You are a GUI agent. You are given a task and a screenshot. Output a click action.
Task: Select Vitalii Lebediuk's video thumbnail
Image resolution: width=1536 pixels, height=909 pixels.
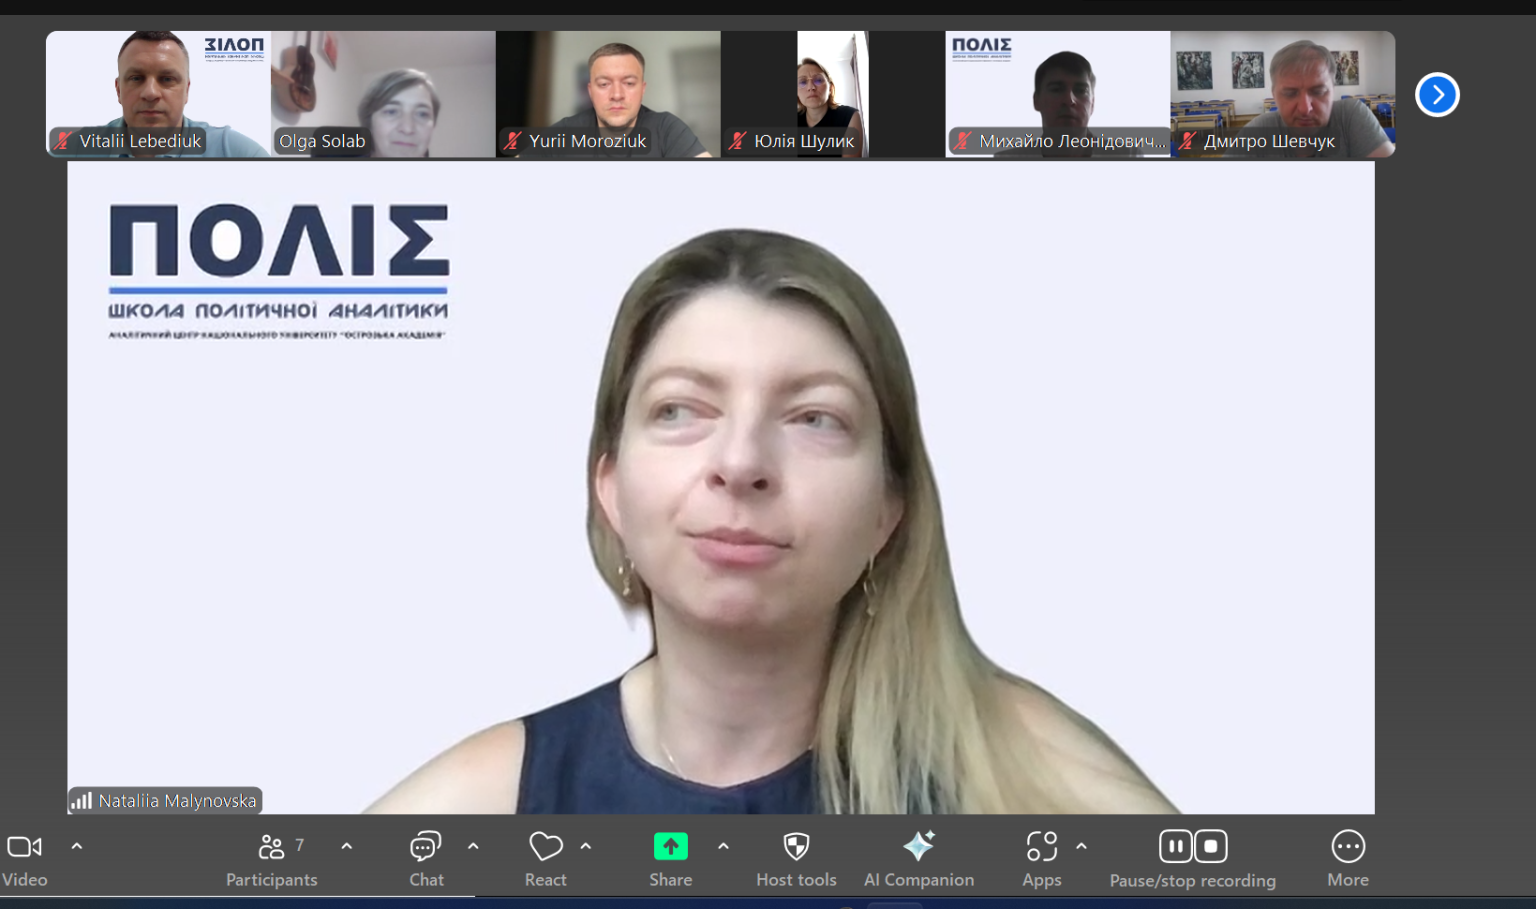pyautogui.click(x=158, y=93)
